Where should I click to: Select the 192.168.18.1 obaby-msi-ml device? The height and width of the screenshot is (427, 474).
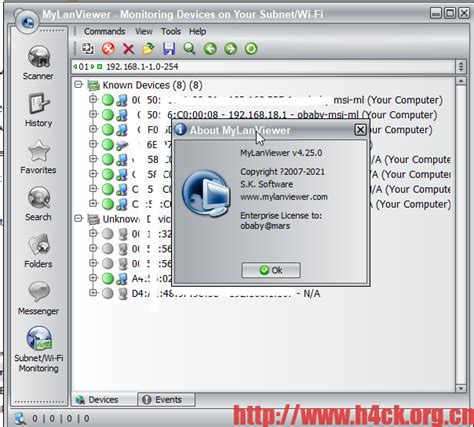285,115
